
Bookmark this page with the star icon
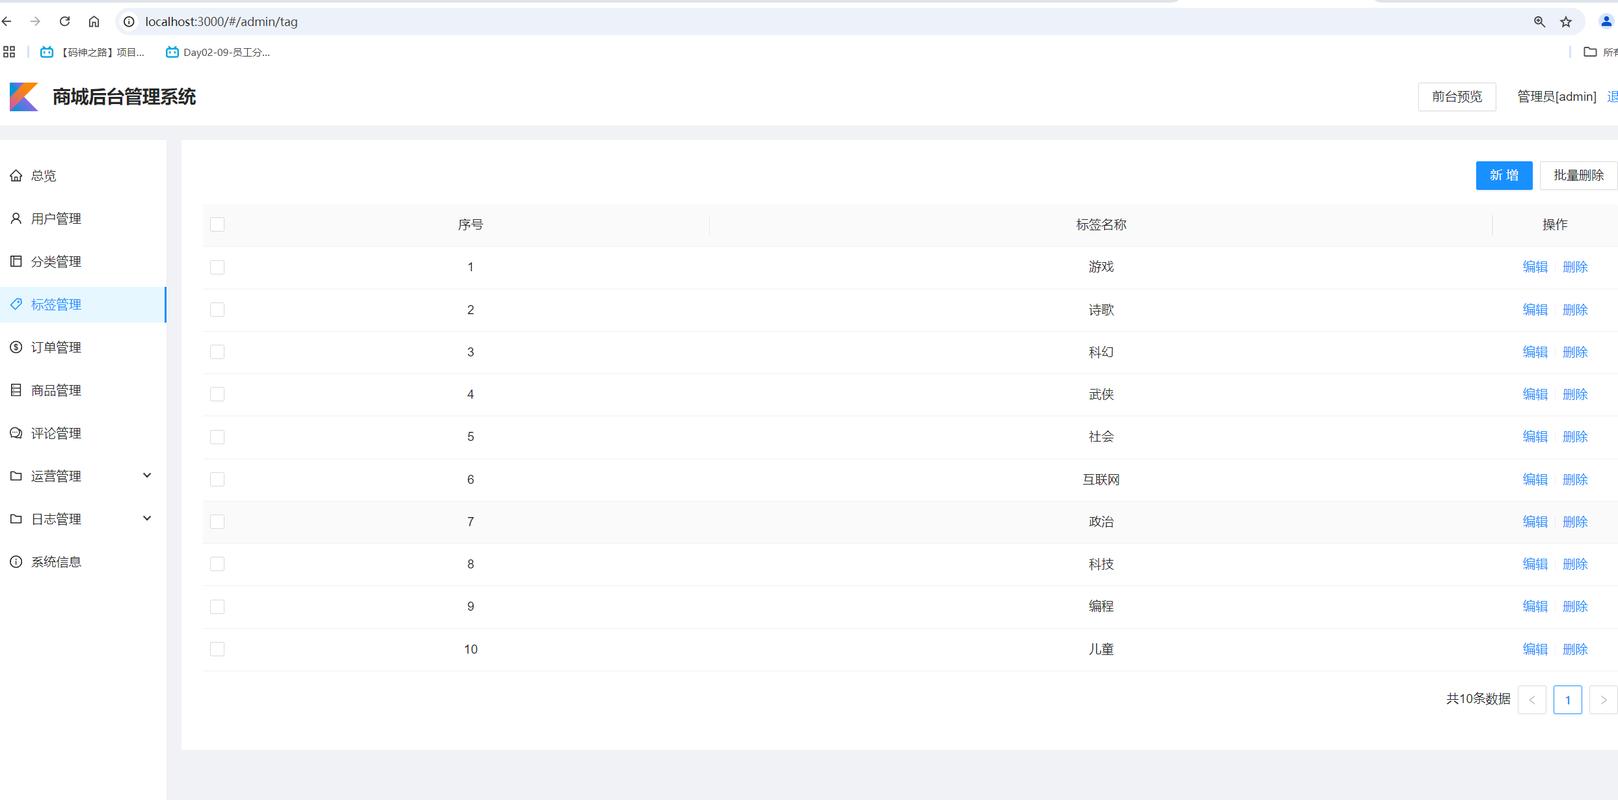[1566, 21]
